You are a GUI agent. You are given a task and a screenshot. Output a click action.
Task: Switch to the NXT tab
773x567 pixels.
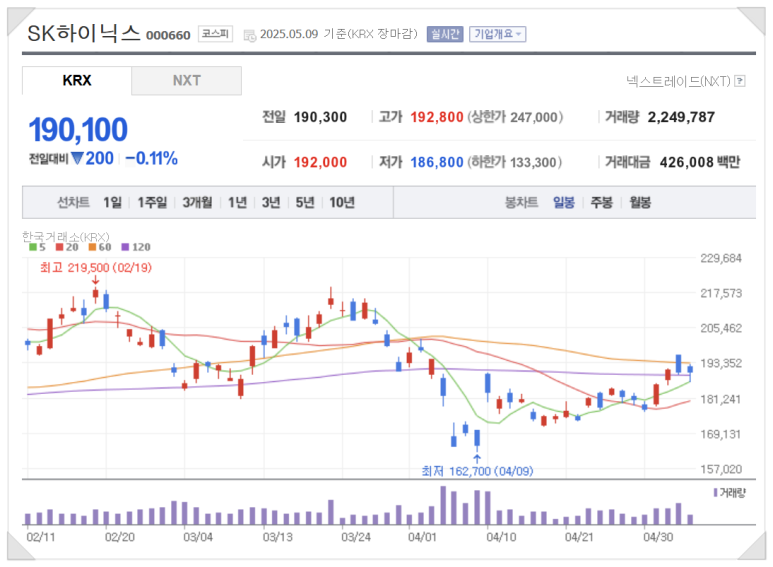click(186, 80)
